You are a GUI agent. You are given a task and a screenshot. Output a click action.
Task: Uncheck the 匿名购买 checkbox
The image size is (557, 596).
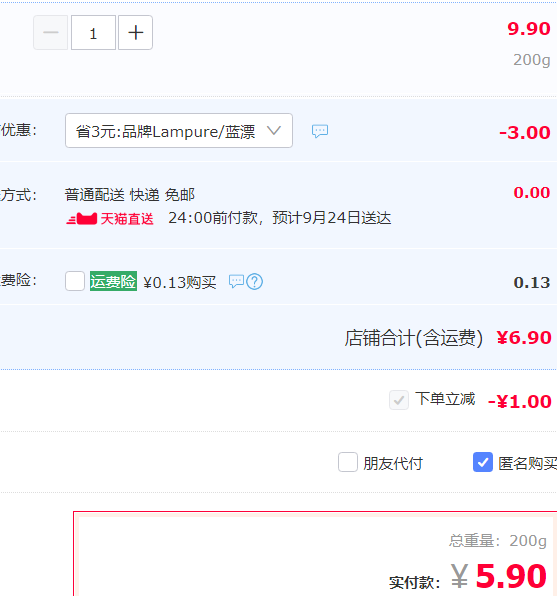(x=483, y=462)
